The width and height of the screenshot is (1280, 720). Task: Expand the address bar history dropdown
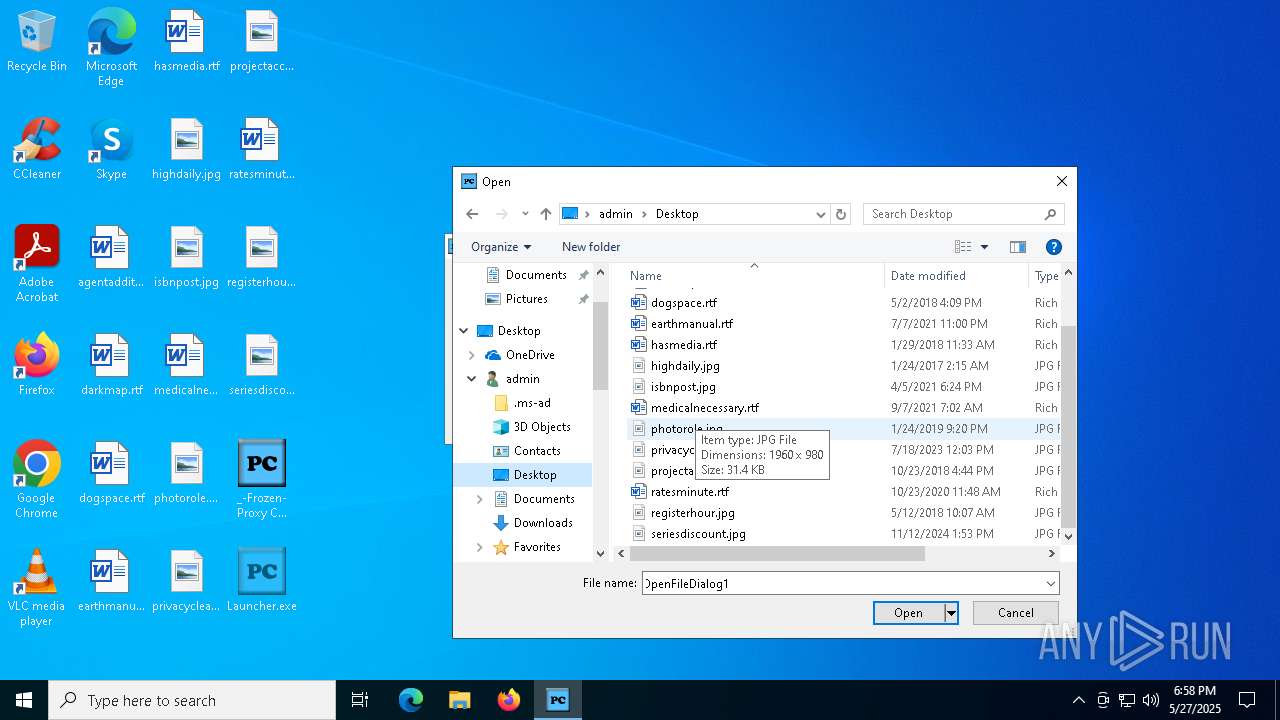point(821,214)
